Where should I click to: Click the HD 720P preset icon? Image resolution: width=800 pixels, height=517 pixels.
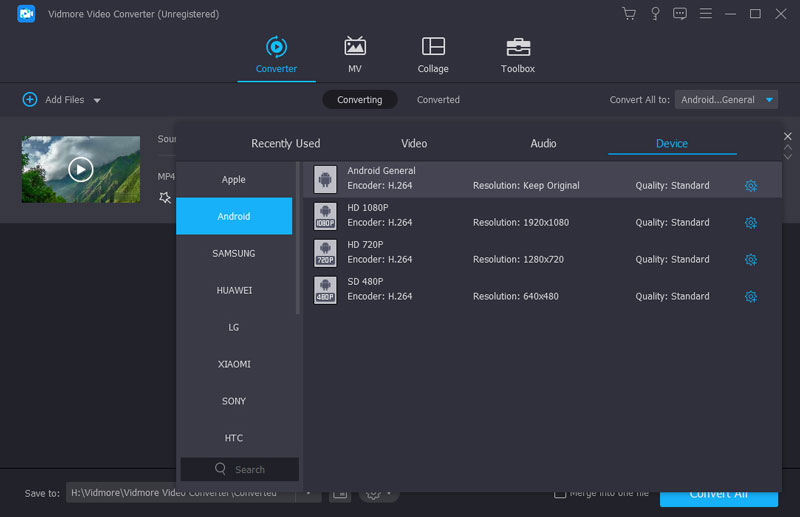pos(325,253)
